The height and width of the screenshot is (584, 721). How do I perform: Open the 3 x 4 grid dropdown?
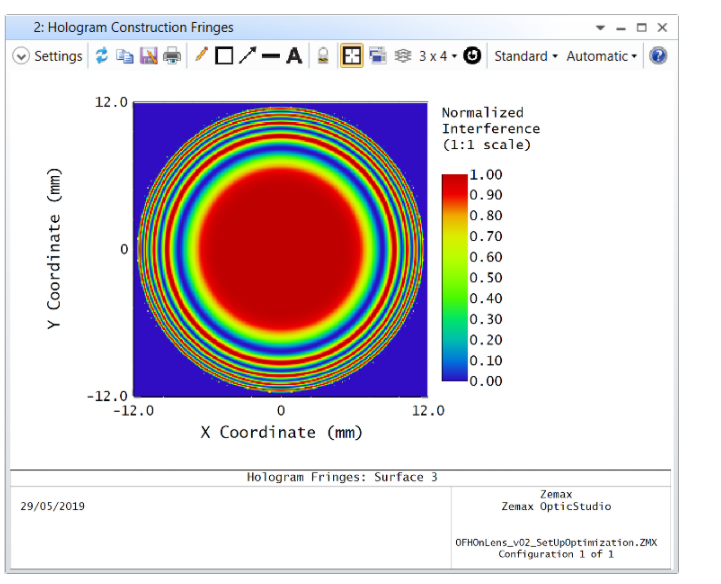[437, 56]
